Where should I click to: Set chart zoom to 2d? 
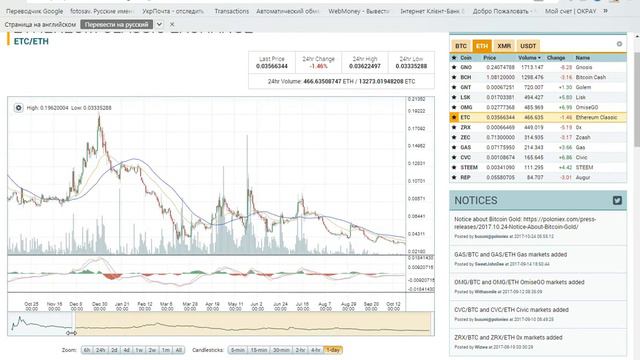114,350
